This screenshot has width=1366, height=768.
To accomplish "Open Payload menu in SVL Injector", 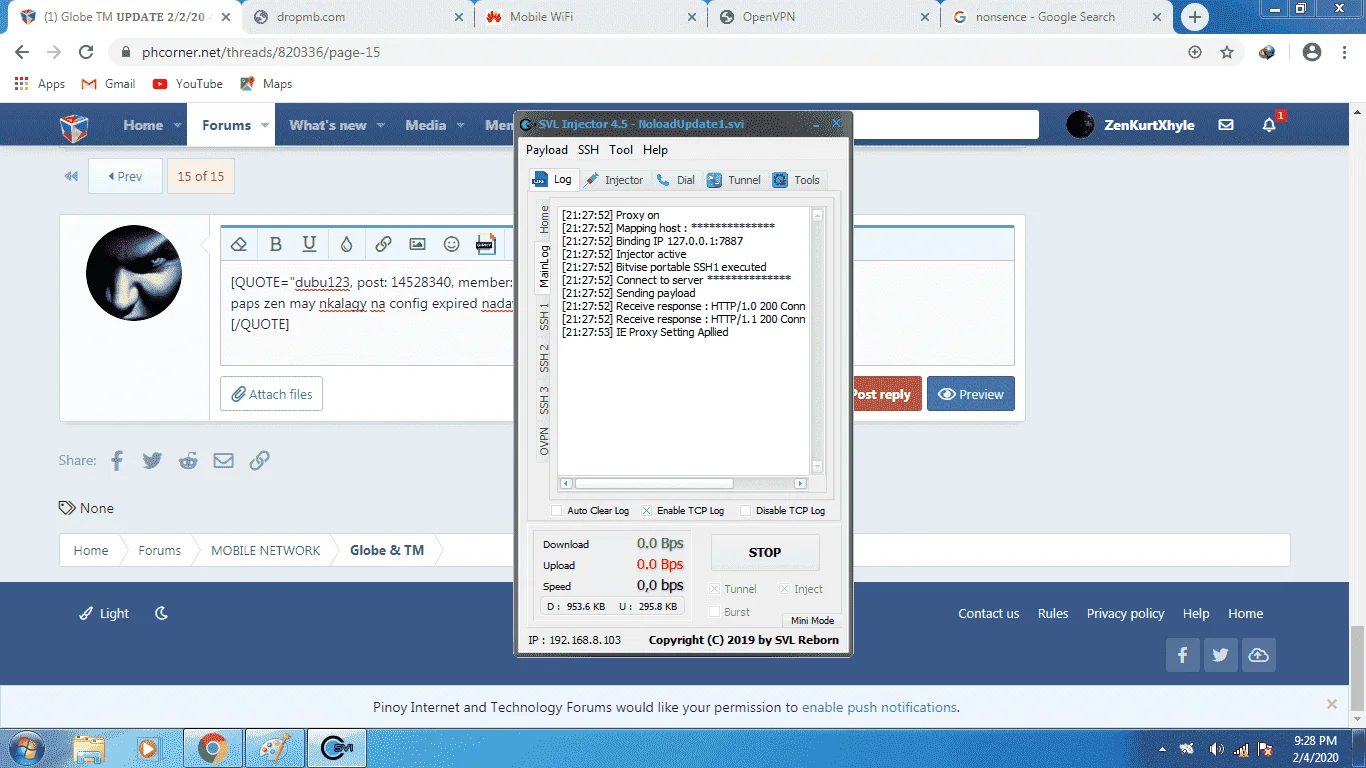I will (547, 150).
